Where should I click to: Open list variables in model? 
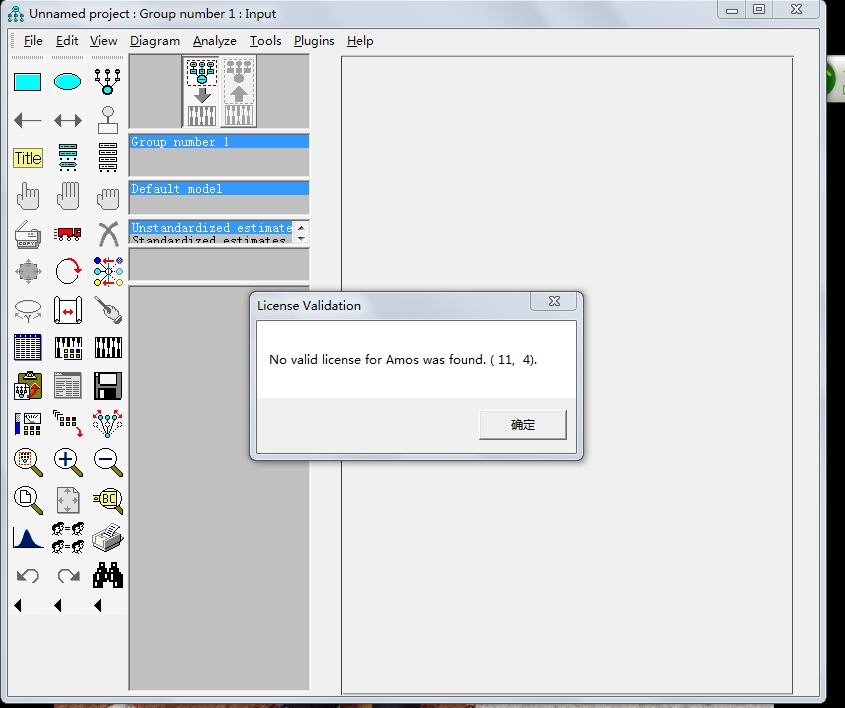(67, 157)
